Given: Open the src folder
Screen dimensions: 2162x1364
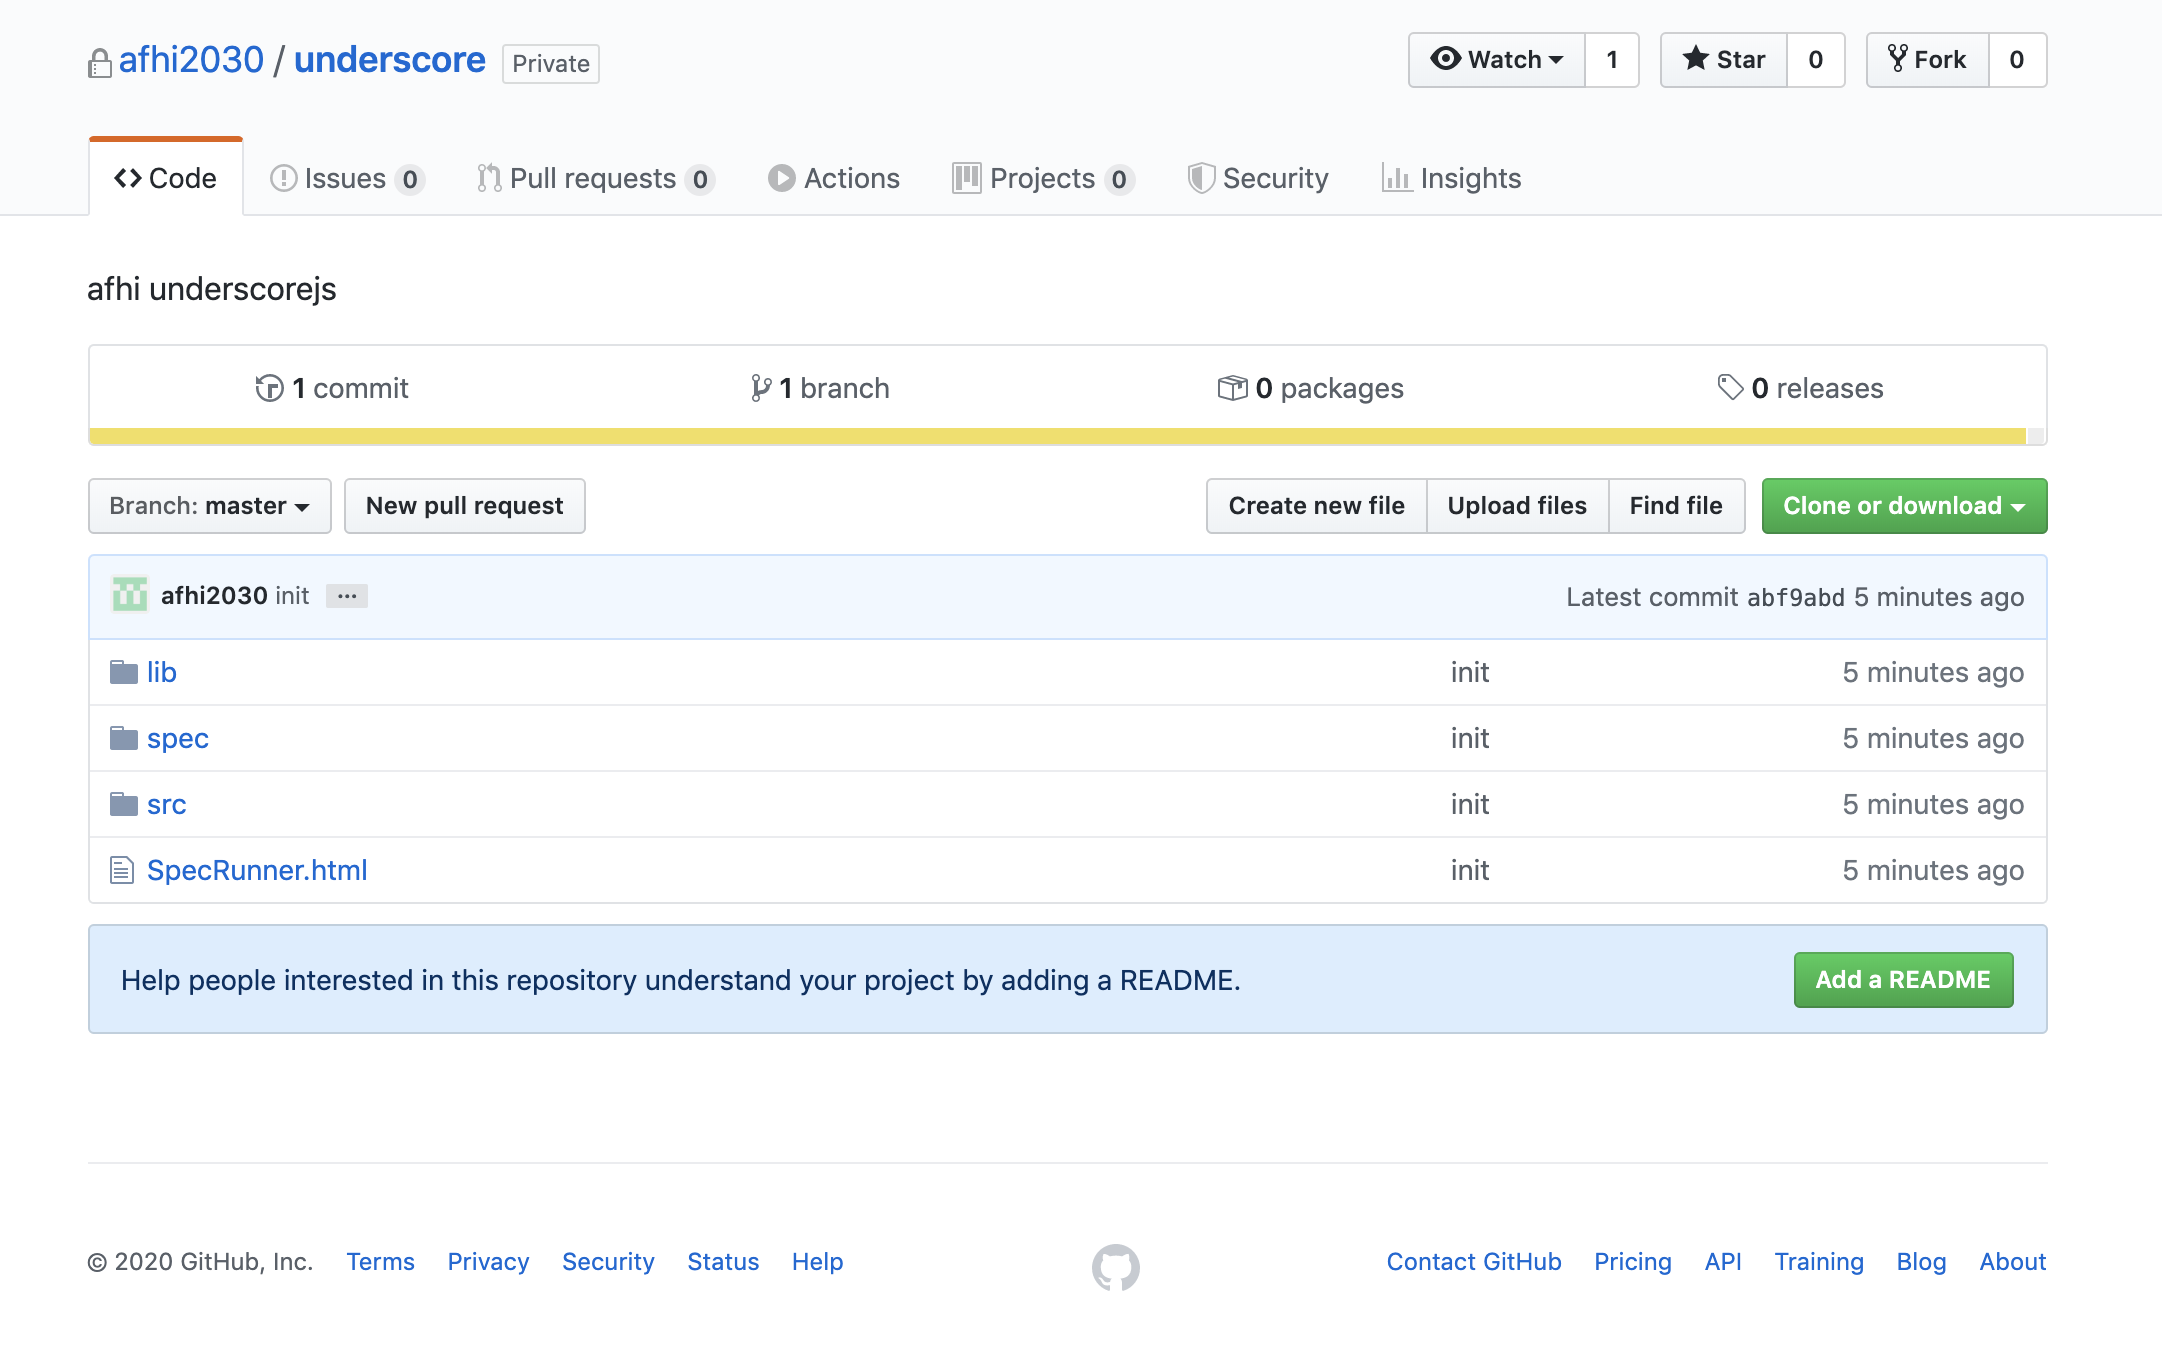Looking at the screenshot, I should pos(167,804).
